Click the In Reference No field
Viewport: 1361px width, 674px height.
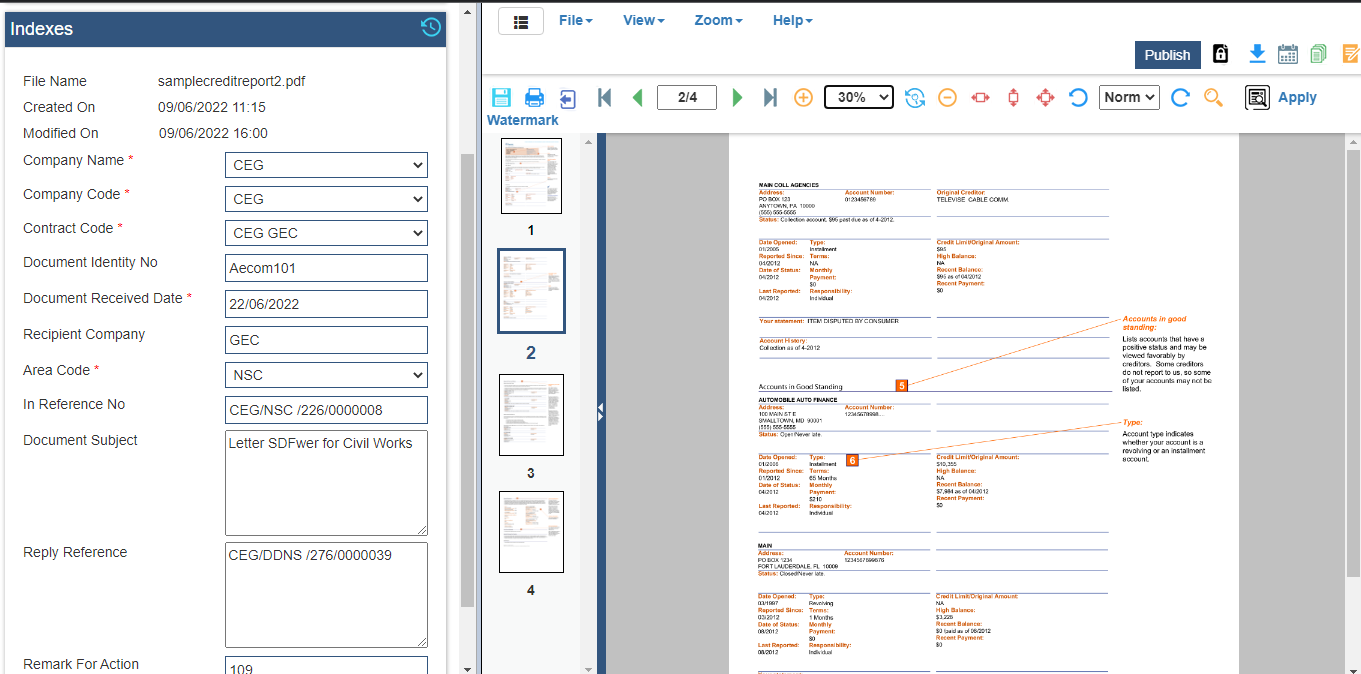(x=326, y=410)
